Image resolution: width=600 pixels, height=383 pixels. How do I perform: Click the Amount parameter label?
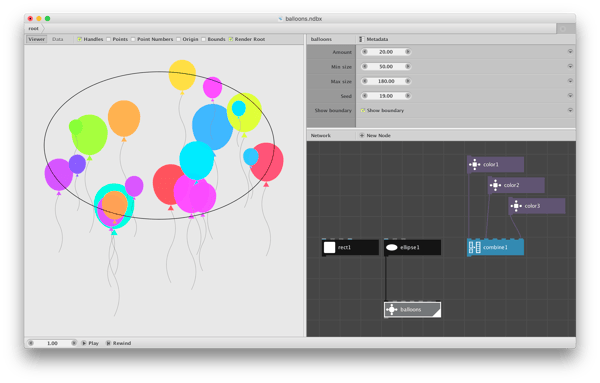coord(342,52)
